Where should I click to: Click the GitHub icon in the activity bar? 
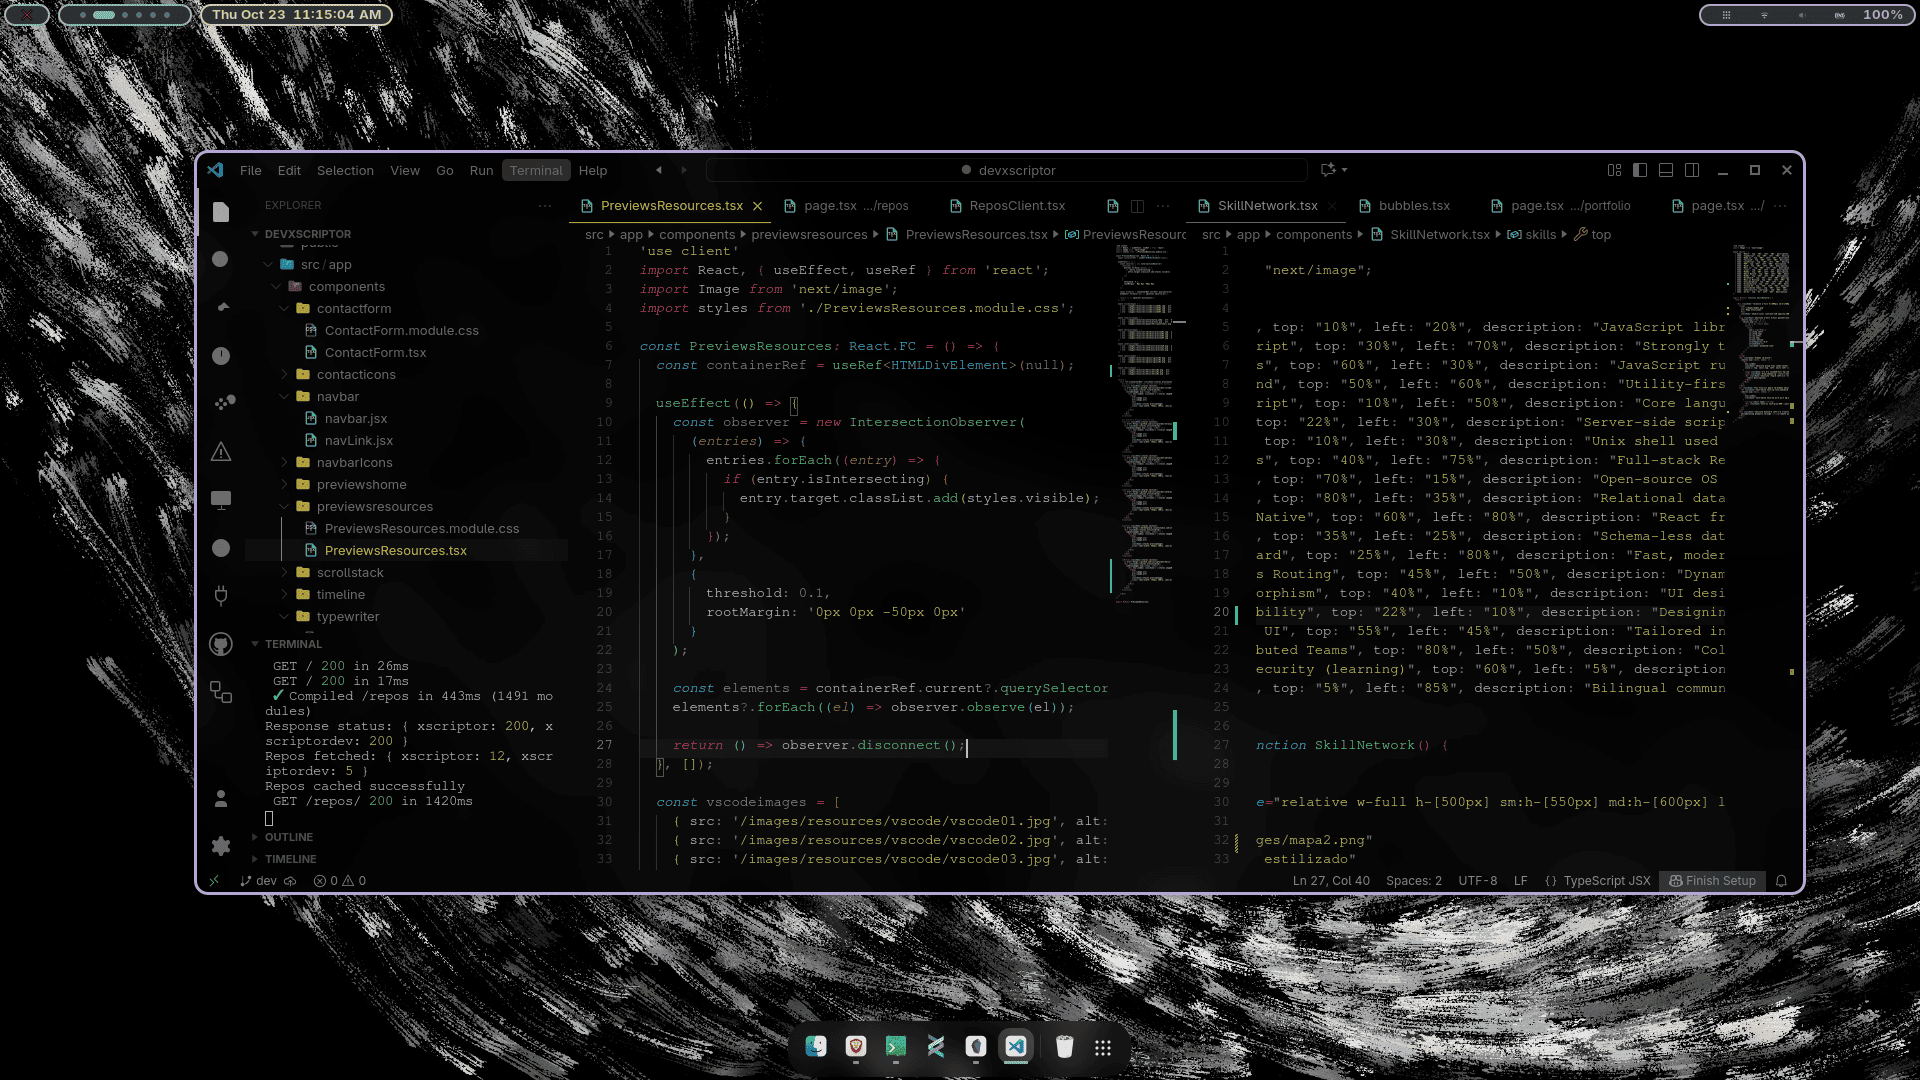(x=221, y=645)
